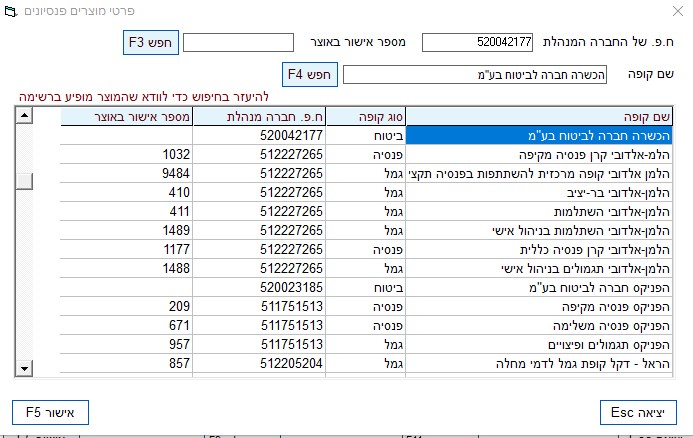The height and width of the screenshot is (438, 693).
Task: Click the סוג קופה column header
Action: pyautogui.click(x=366, y=117)
